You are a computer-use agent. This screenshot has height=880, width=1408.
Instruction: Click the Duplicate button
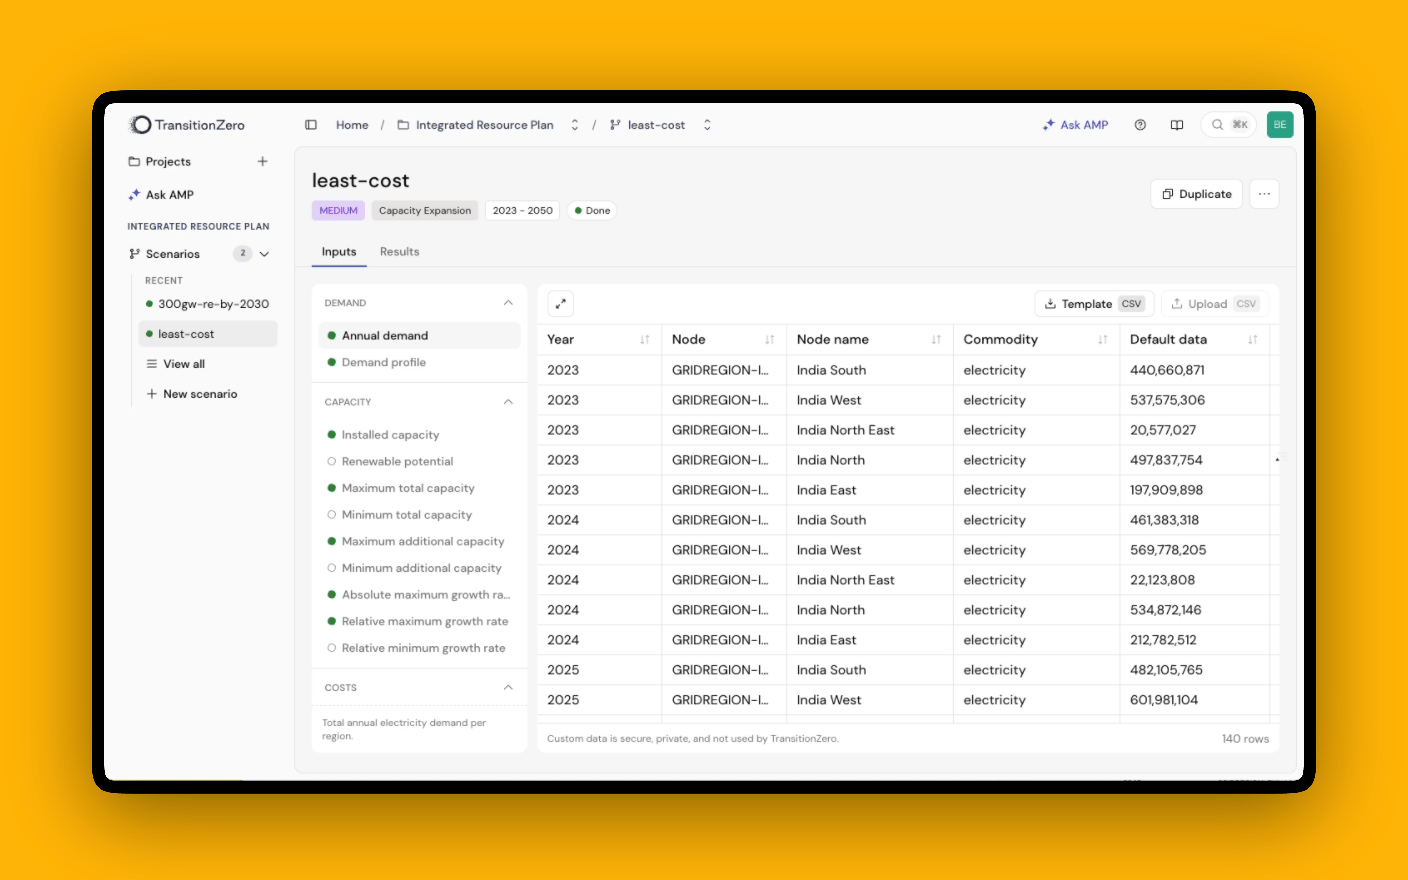point(1197,194)
